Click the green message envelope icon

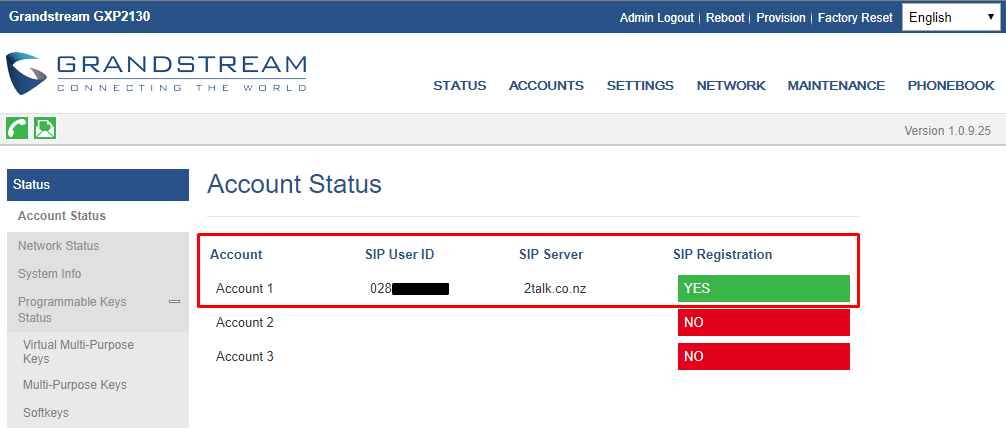click(x=45, y=128)
